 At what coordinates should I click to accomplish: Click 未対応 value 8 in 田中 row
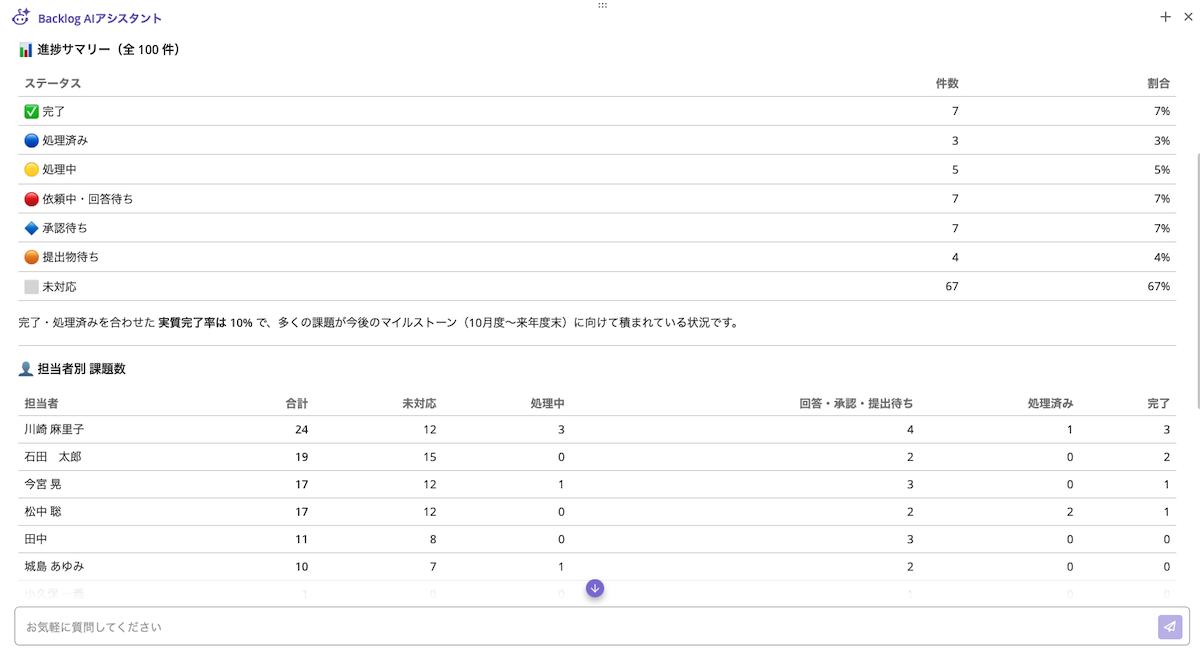tap(432, 539)
